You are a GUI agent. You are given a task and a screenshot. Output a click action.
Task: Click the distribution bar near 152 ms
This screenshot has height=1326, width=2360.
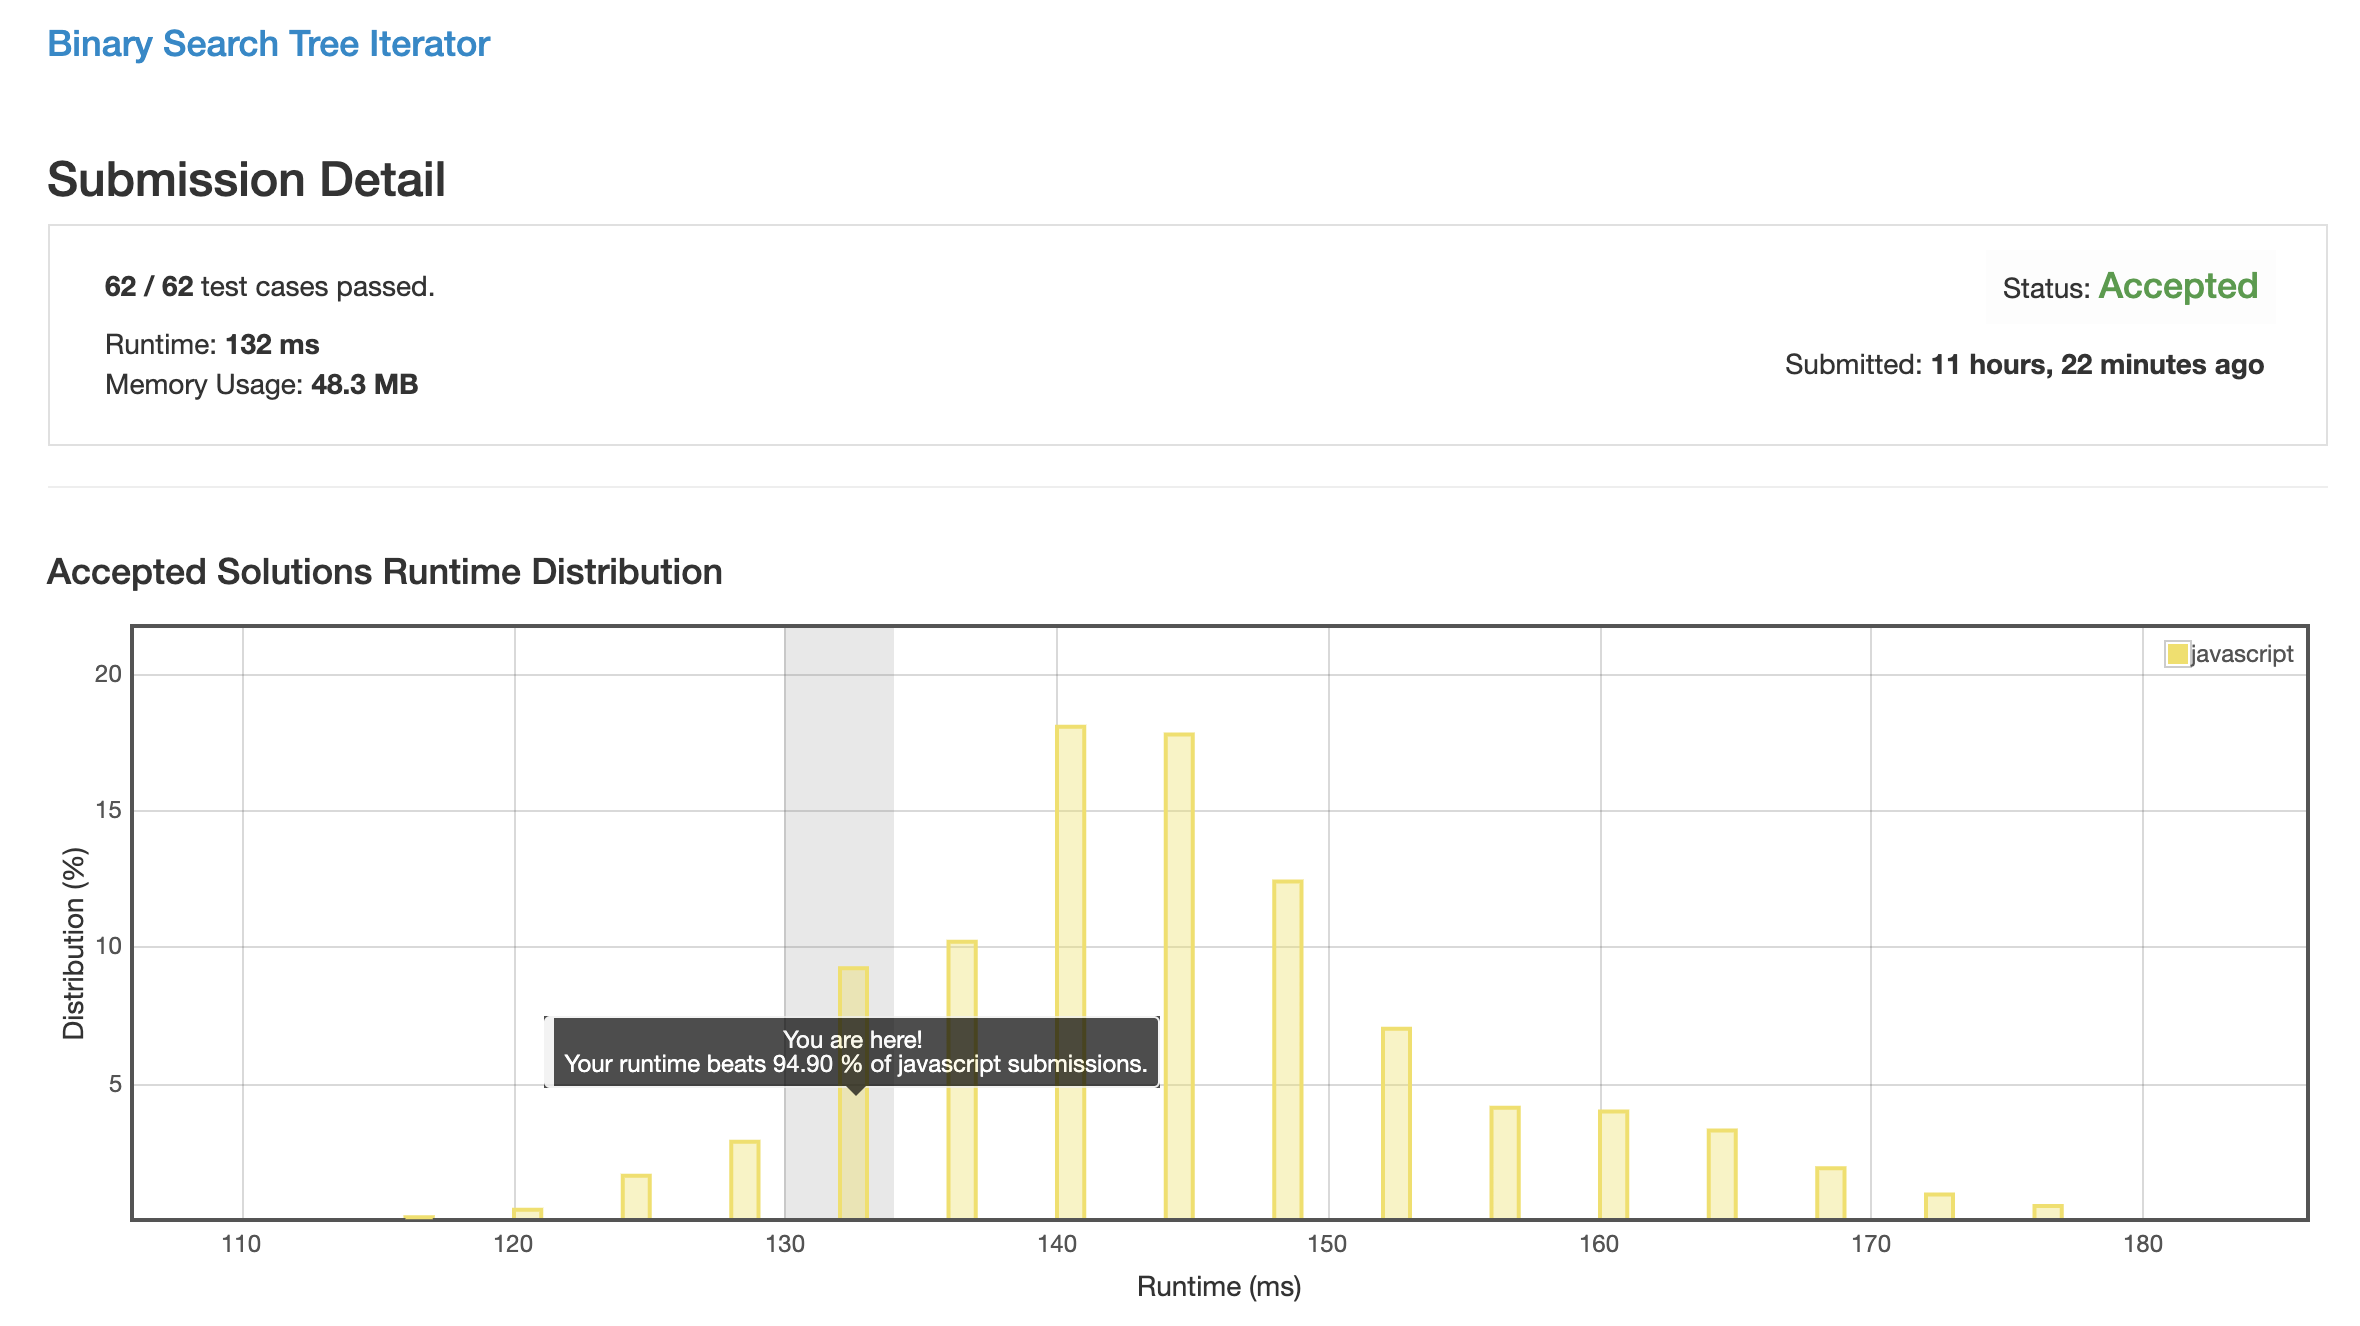(x=1396, y=1123)
